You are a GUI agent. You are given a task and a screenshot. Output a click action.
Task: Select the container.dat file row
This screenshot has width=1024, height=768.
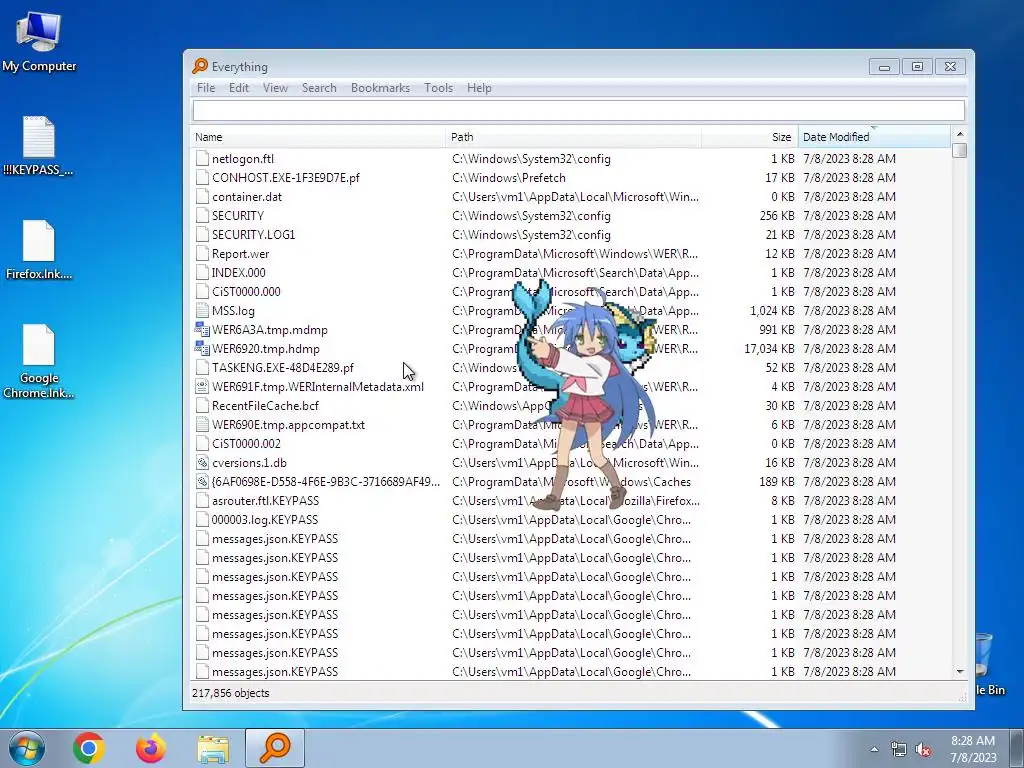pyautogui.click(x=571, y=197)
